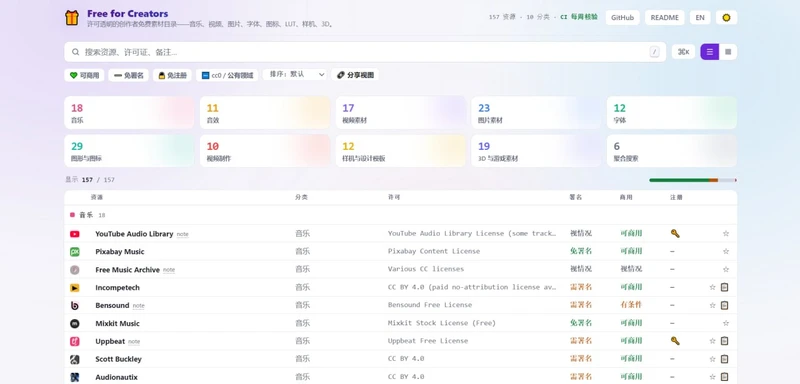Click the Pixabay Music green icon
The image size is (800, 384).
click(x=74, y=252)
